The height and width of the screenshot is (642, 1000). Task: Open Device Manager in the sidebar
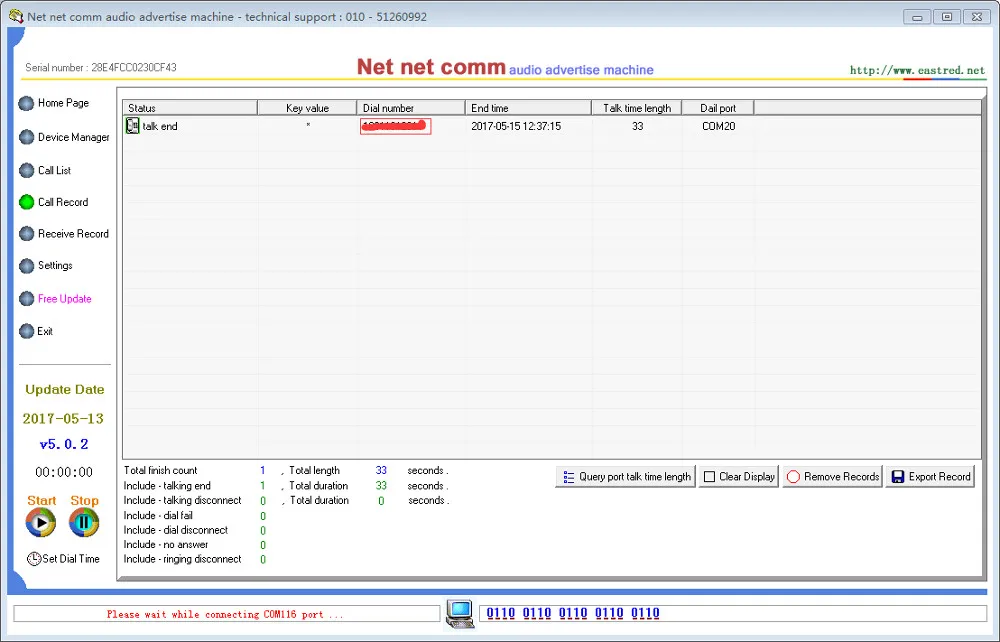(73, 137)
